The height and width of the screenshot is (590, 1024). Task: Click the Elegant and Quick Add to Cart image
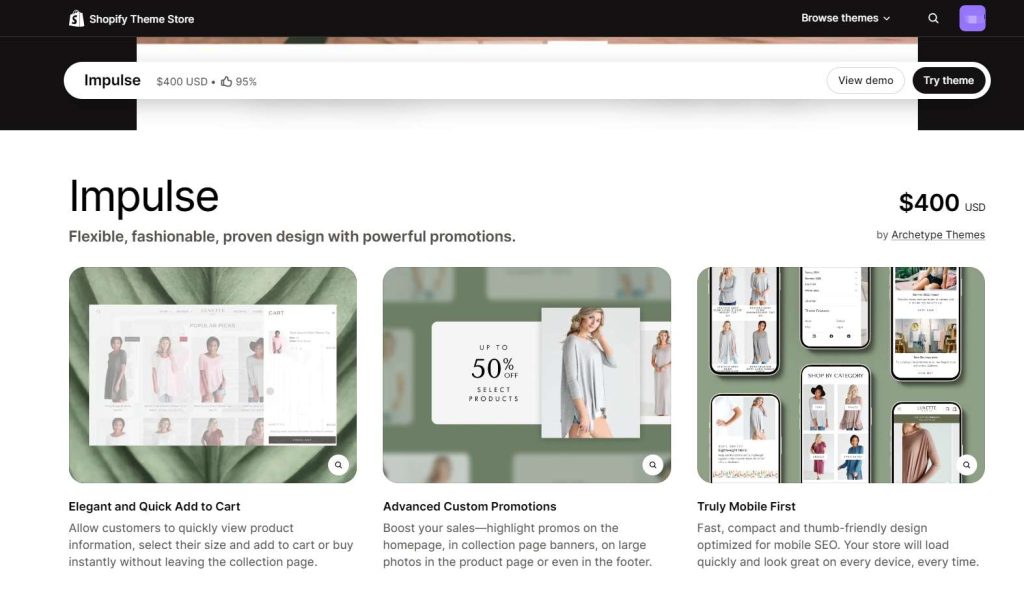click(212, 374)
